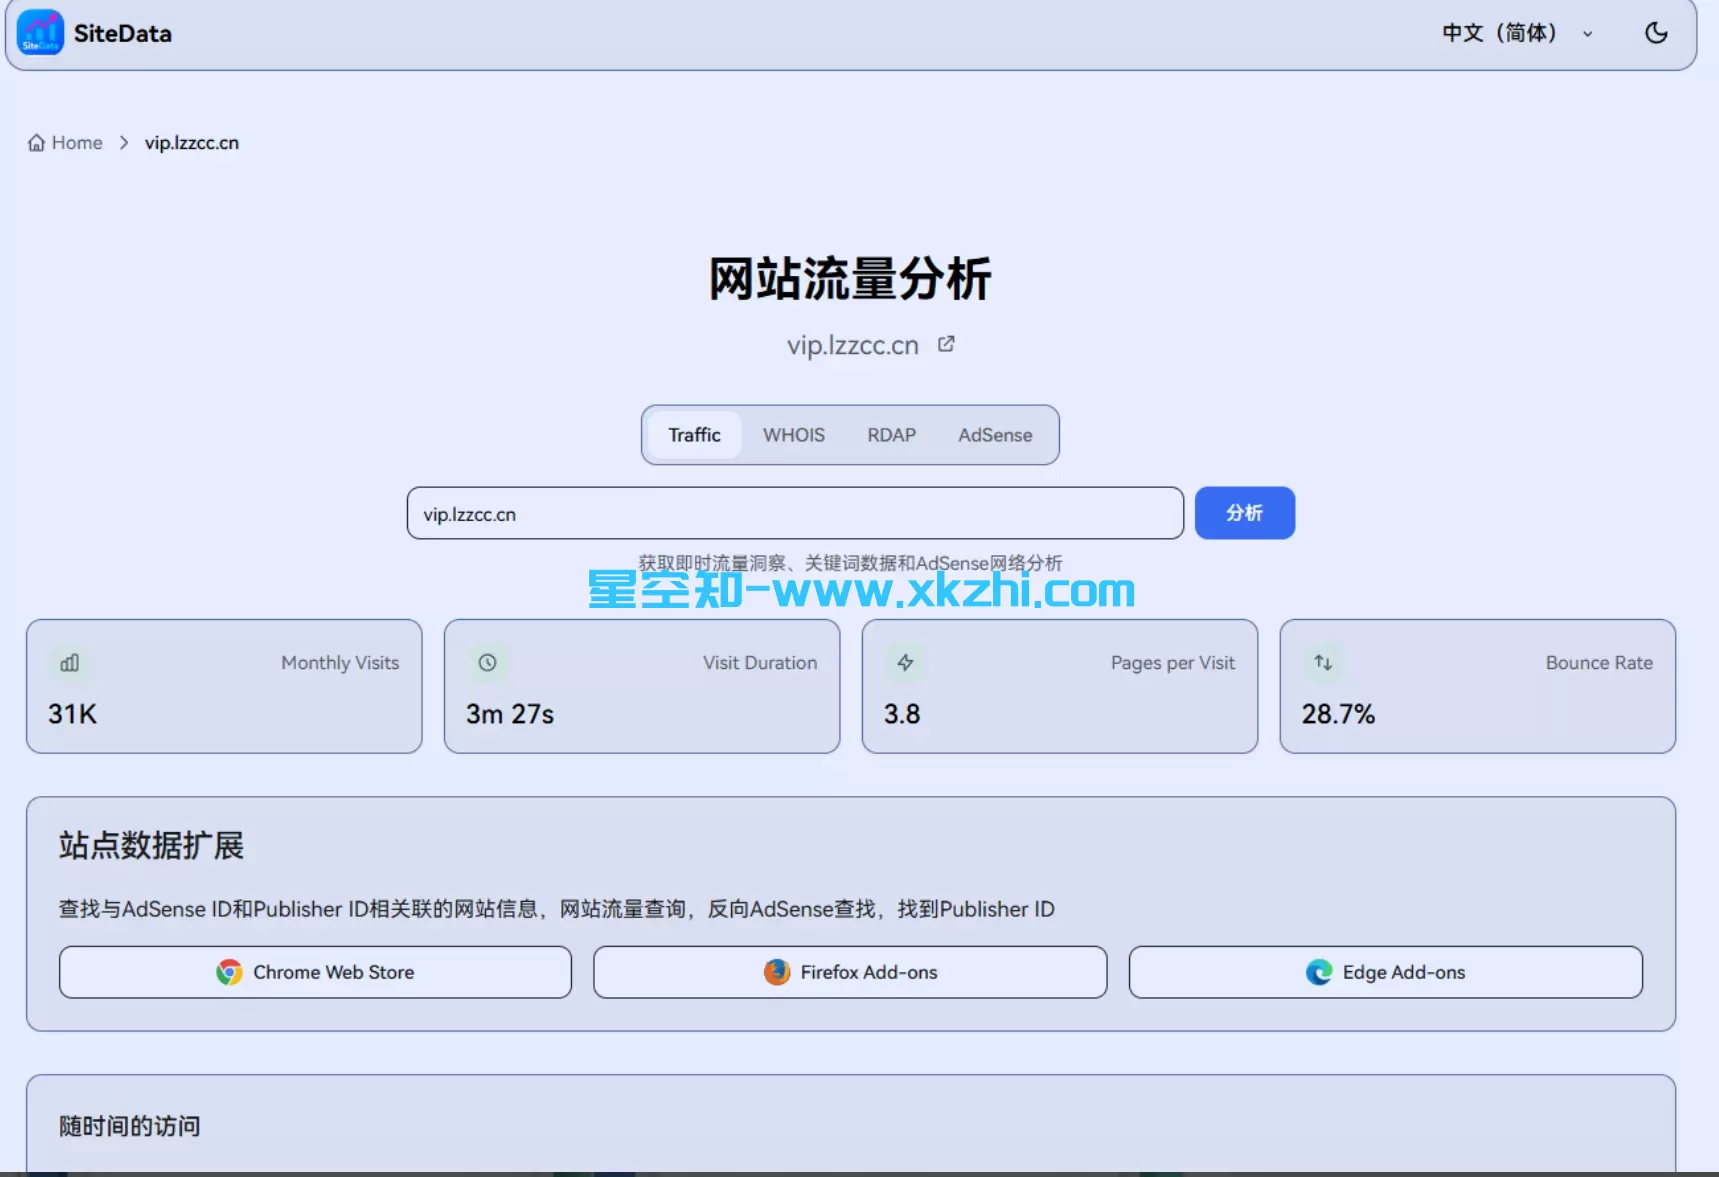Click the arrows icon on Bounce Rate card
The height and width of the screenshot is (1177, 1719).
1322,662
